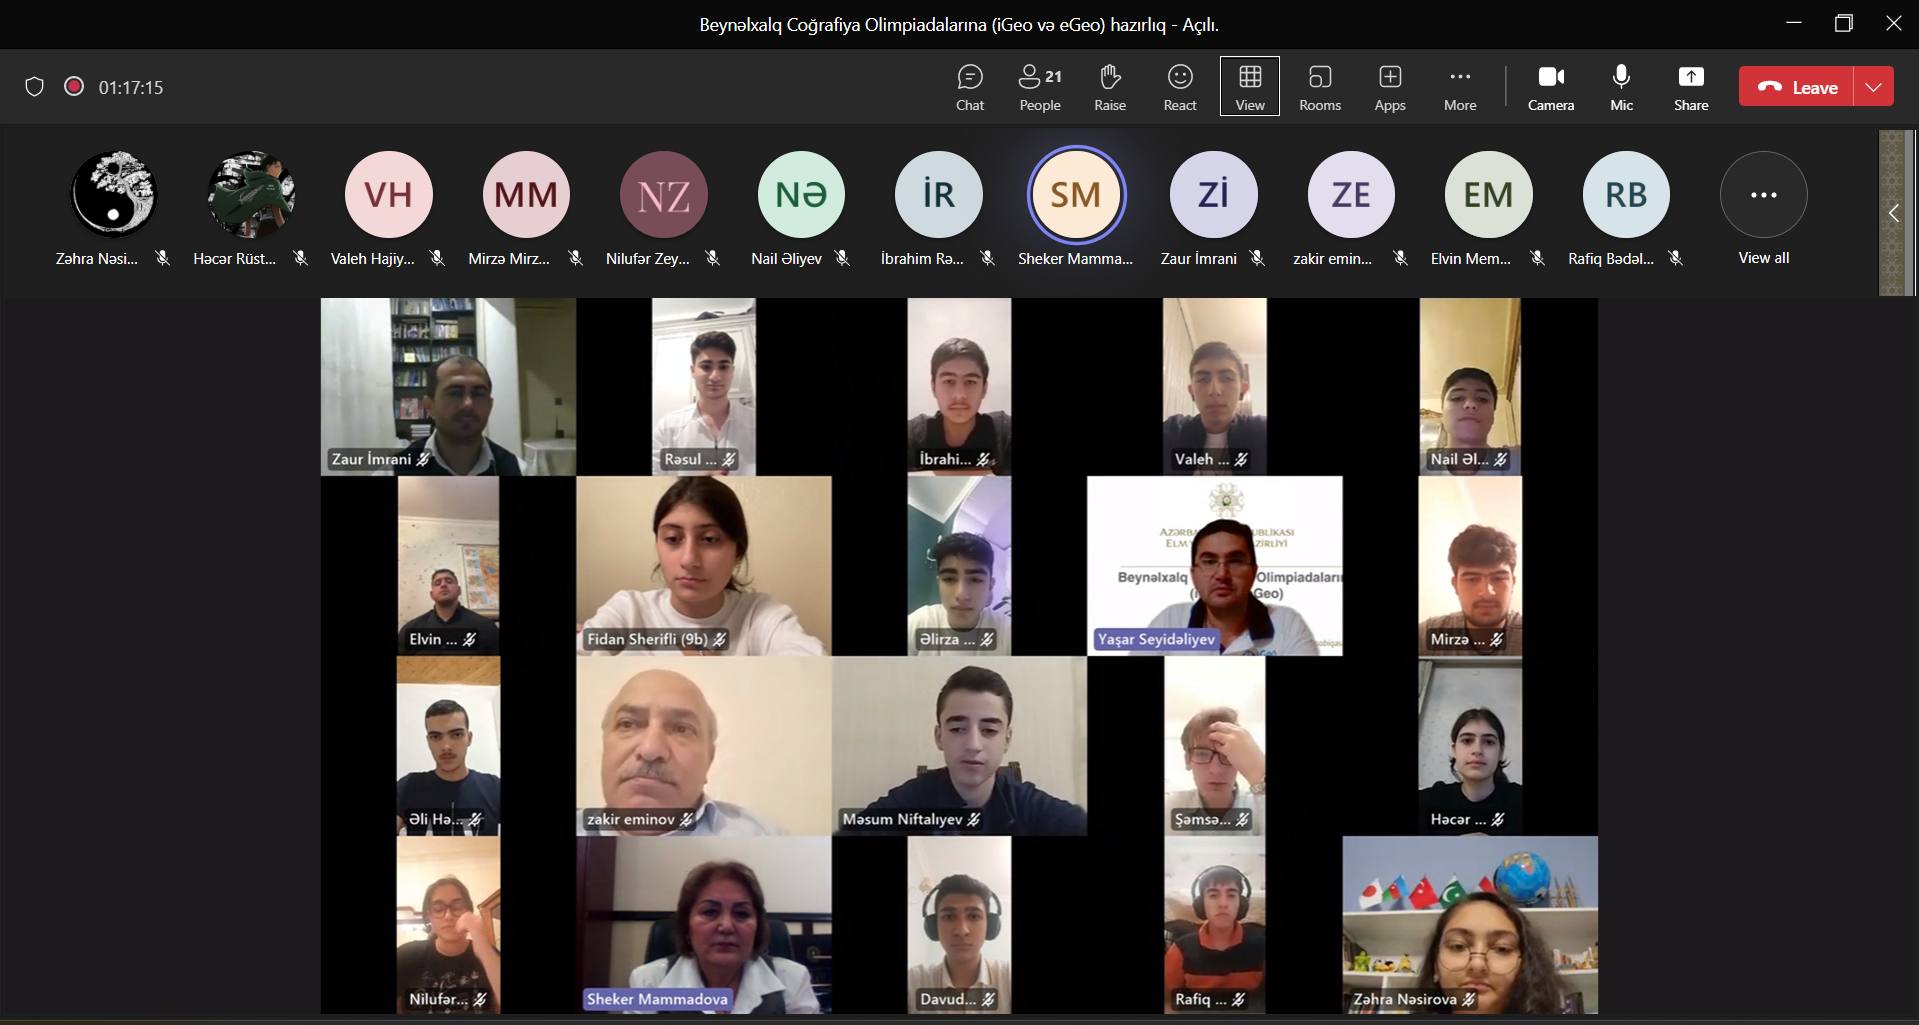Open the Apps panel
The width and height of the screenshot is (1919, 1025).
pos(1389,87)
